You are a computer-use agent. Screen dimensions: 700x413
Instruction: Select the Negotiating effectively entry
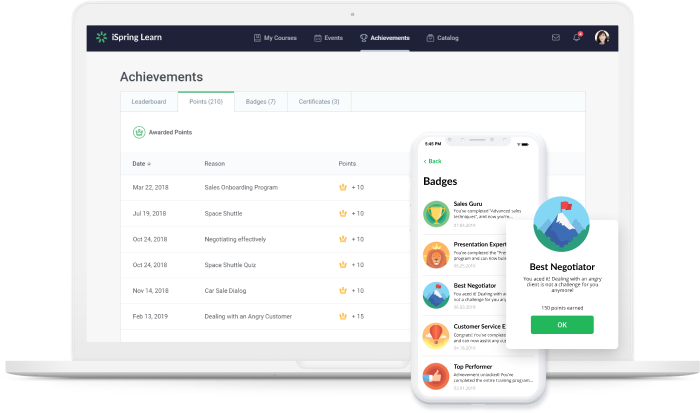pyautogui.click(x=235, y=239)
